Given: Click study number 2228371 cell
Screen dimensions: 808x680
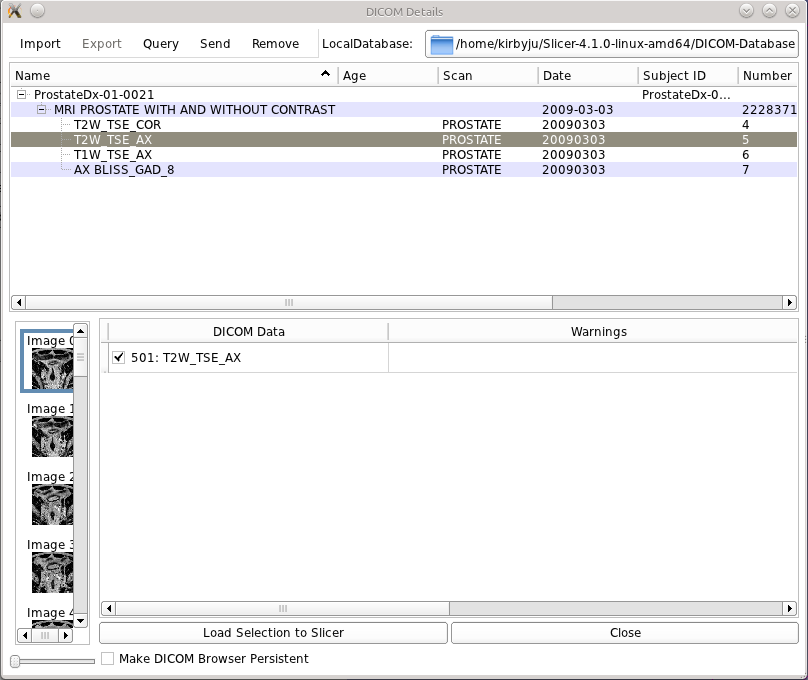Looking at the screenshot, I should coord(769,110).
